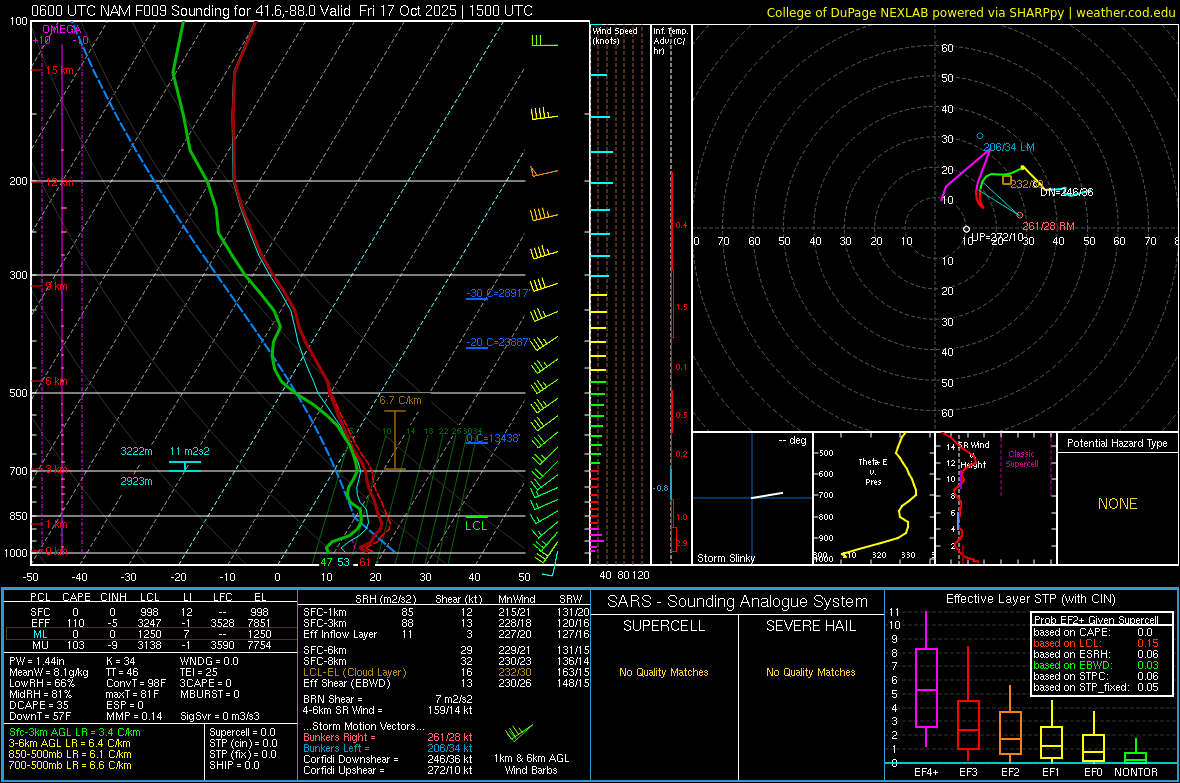Click the sounding title with NAM F009 text
Screen dimensions: 1180x783
click(281, 11)
